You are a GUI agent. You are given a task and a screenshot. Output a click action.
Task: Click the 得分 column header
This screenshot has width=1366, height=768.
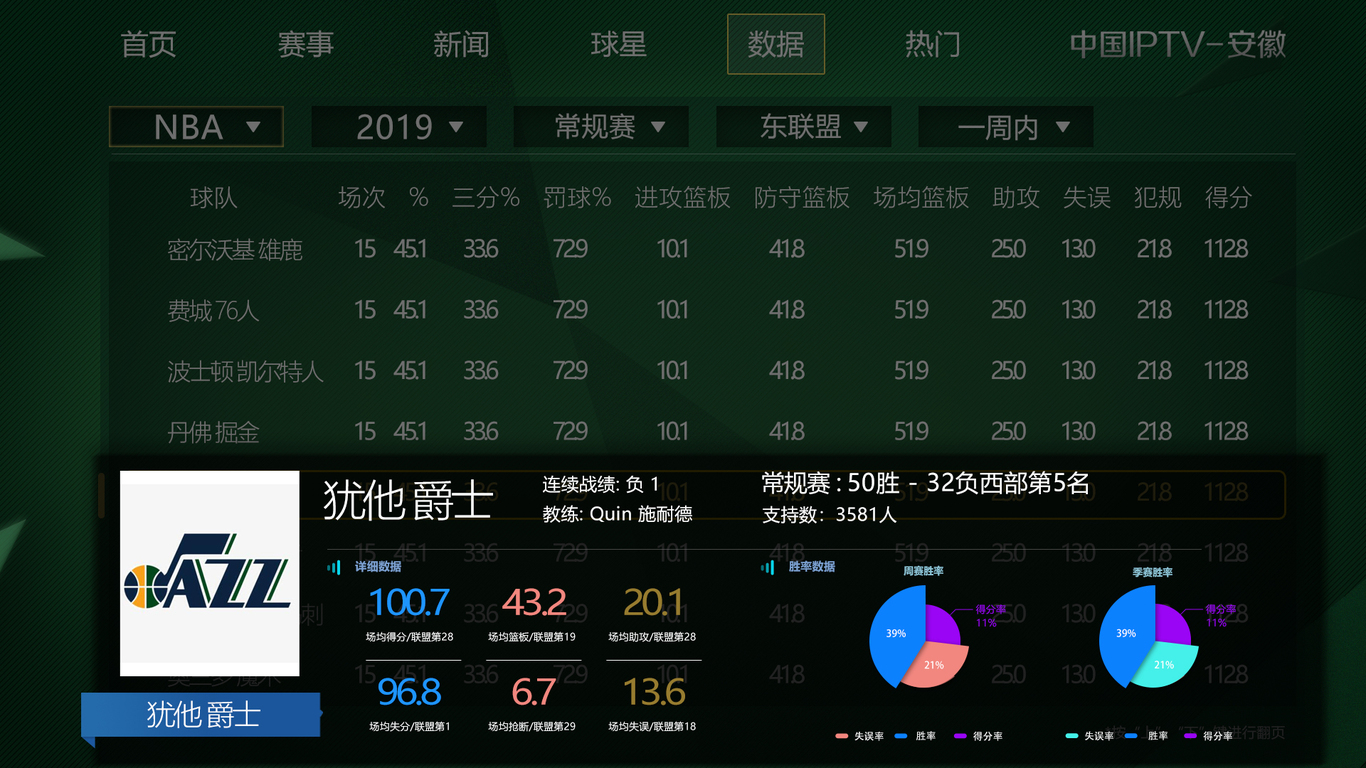[1228, 198]
